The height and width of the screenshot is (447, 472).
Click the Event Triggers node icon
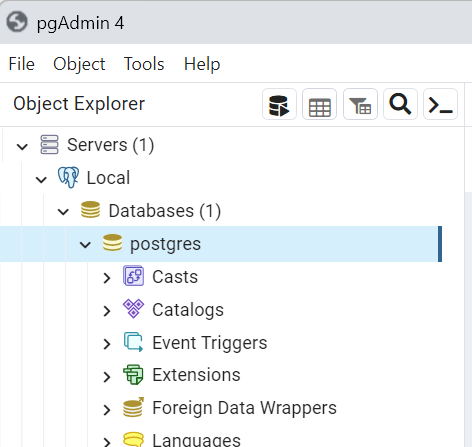133,342
